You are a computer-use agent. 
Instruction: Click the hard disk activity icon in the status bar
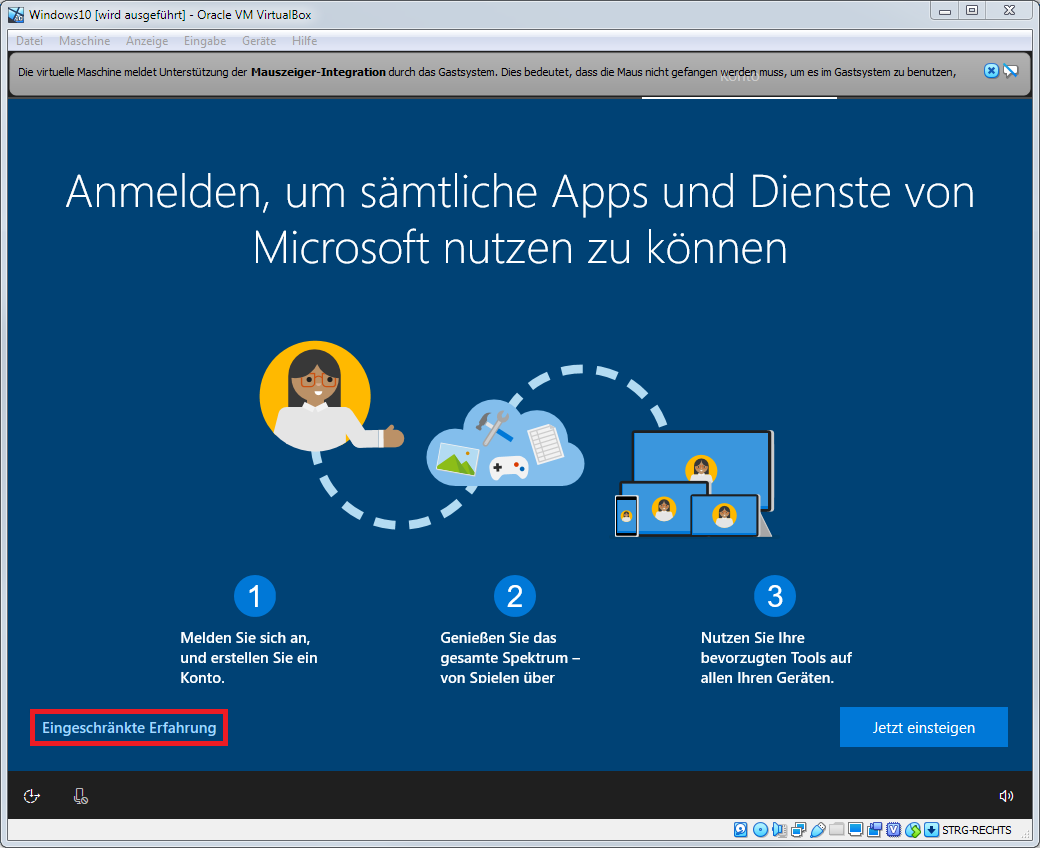tap(740, 829)
